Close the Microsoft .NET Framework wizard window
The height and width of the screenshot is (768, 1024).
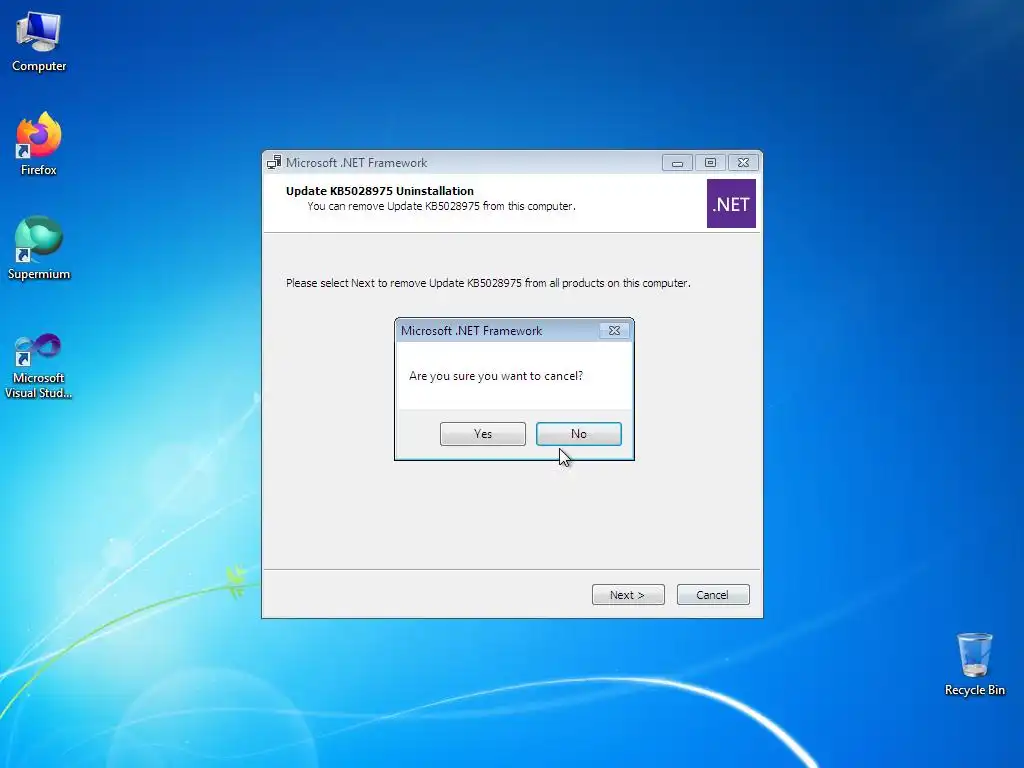click(743, 163)
